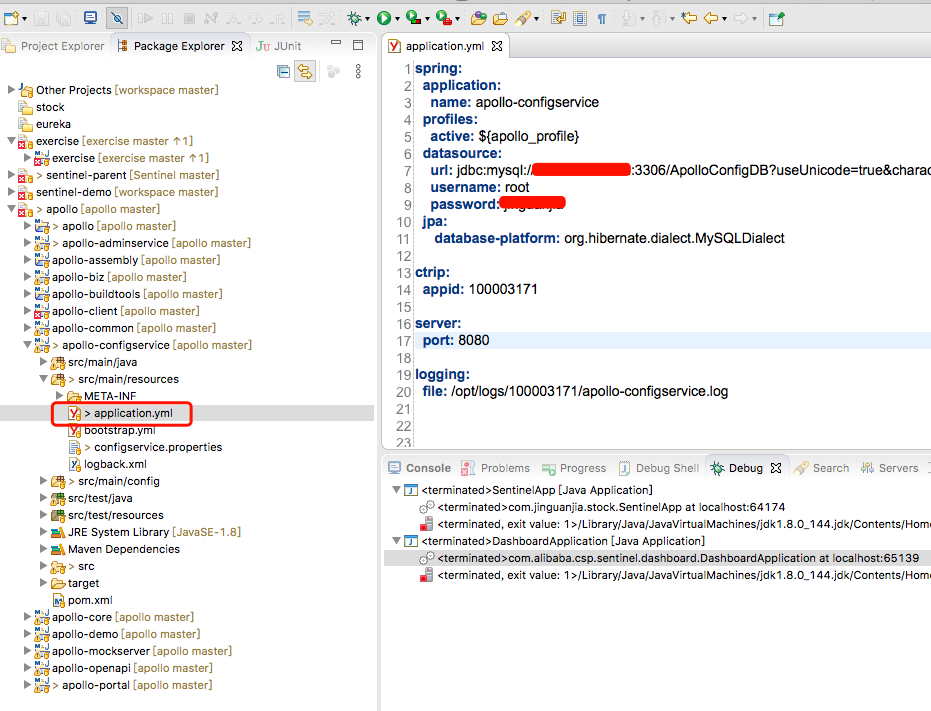Screen dimensions: 931x711
Task: Expand the sentinel-parent project
Action: coord(11,175)
